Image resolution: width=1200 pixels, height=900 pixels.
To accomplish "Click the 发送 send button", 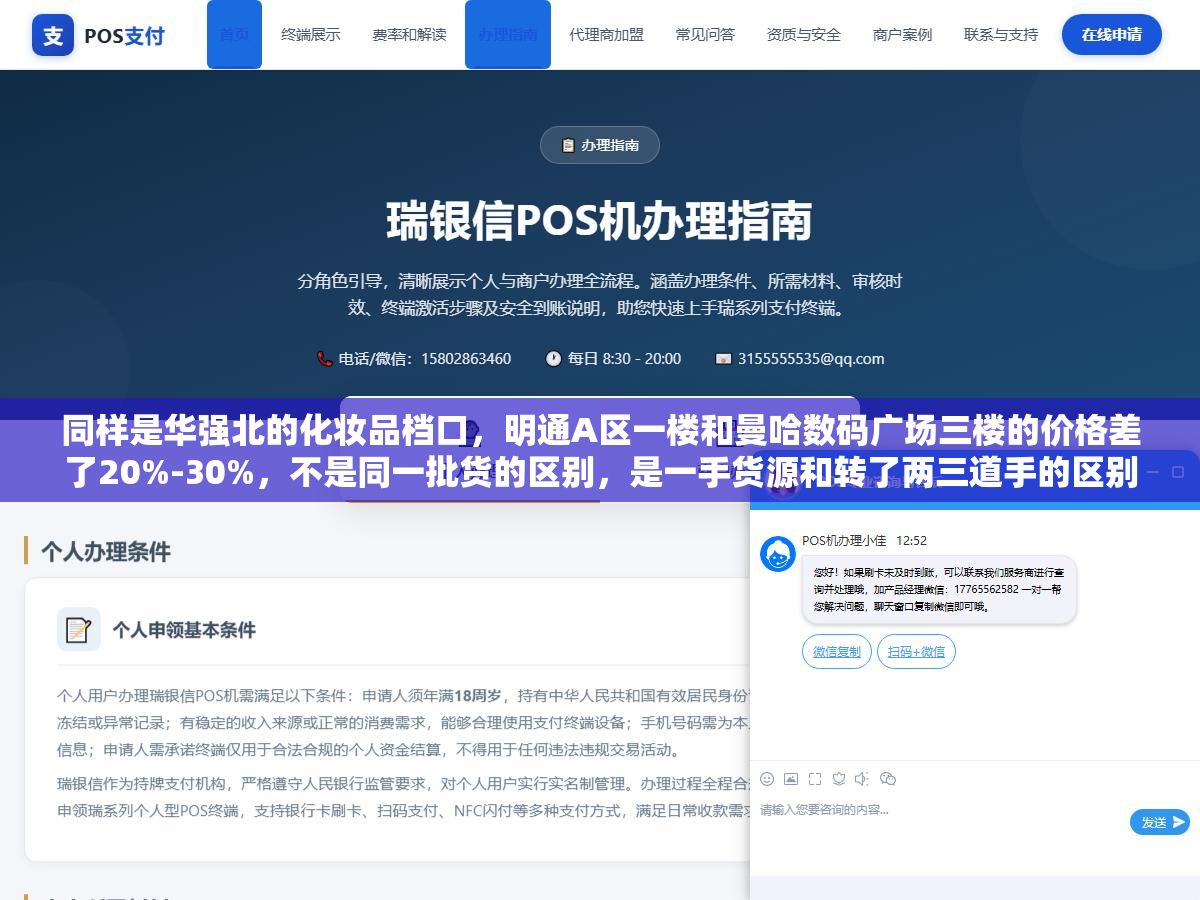I will (1160, 822).
